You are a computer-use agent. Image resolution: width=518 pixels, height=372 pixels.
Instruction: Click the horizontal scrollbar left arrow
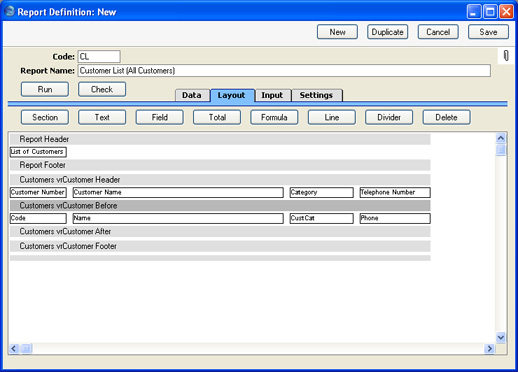pos(14,349)
